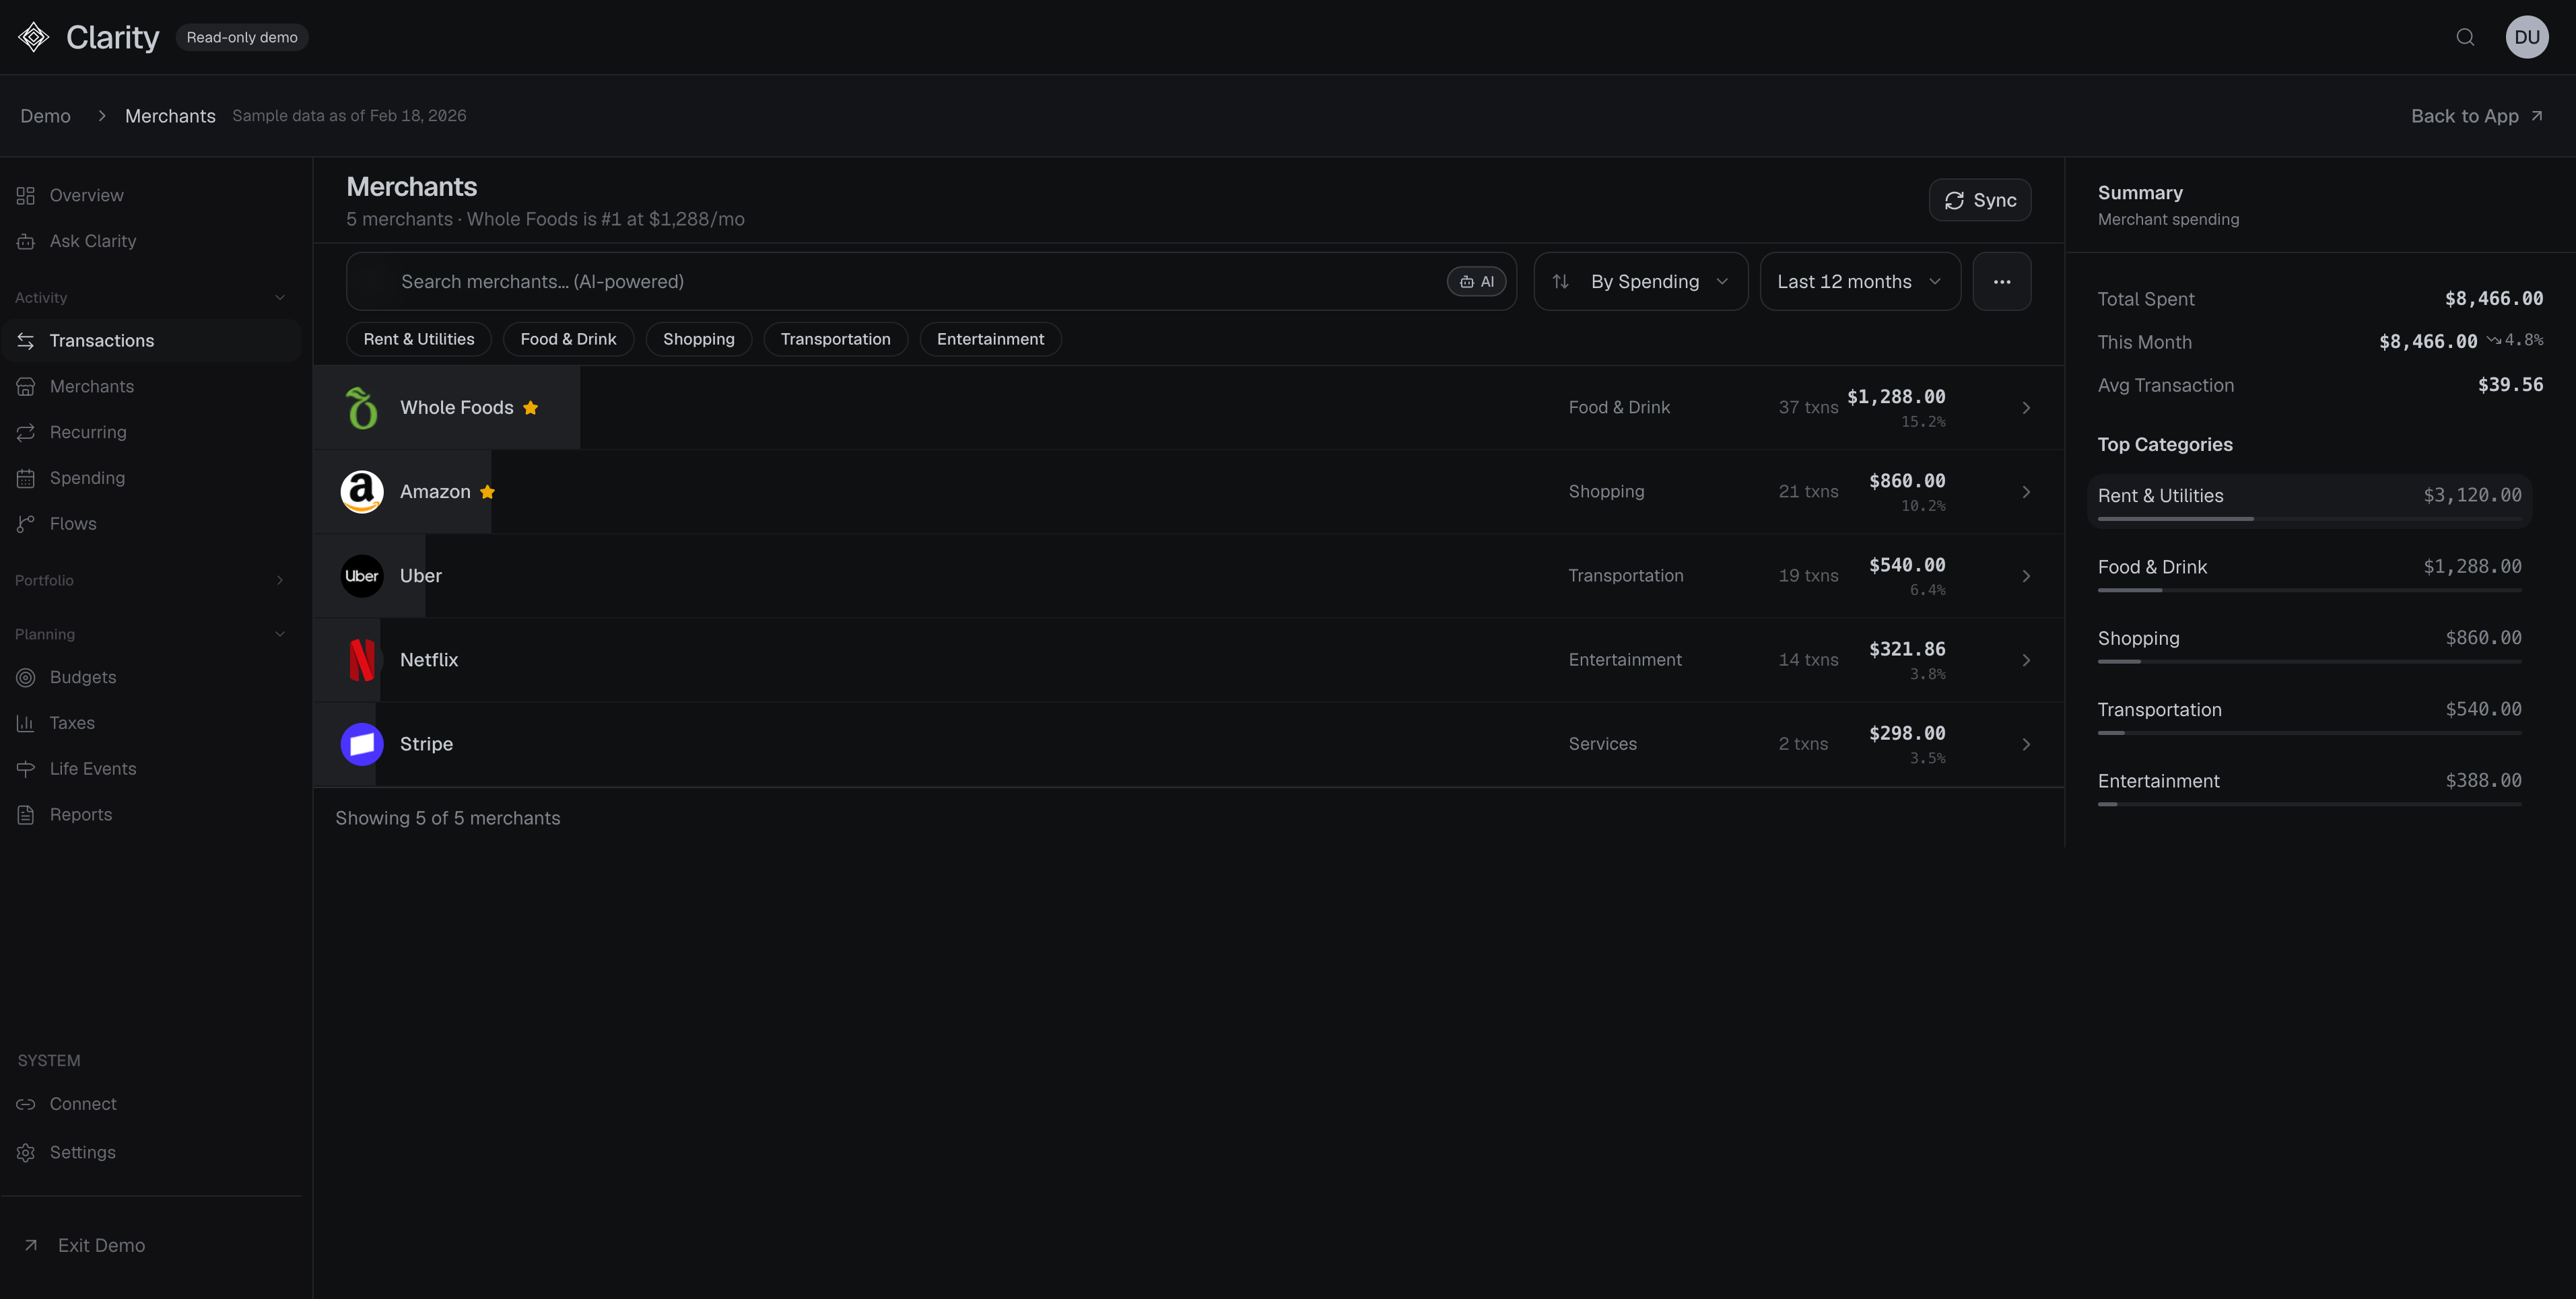Unfavorite Whole Foods by clicking its star
Screen dimensions: 2576x1299
pos(530,408)
